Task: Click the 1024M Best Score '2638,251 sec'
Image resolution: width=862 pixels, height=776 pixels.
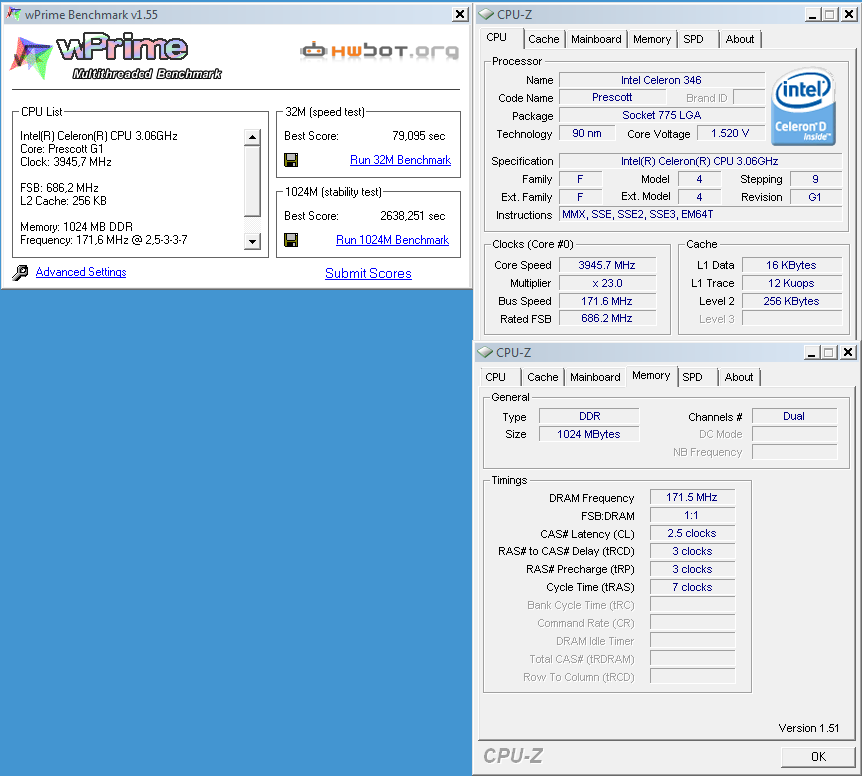Action: [x=412, y=216]
